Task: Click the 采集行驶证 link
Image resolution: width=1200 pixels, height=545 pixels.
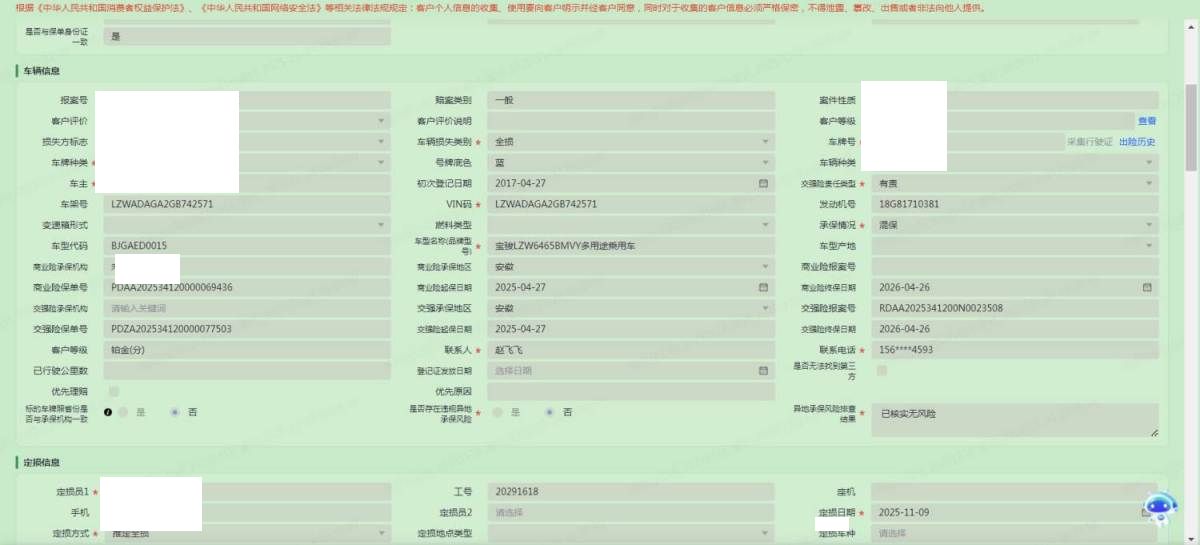Action: (x=1089, y=142)
